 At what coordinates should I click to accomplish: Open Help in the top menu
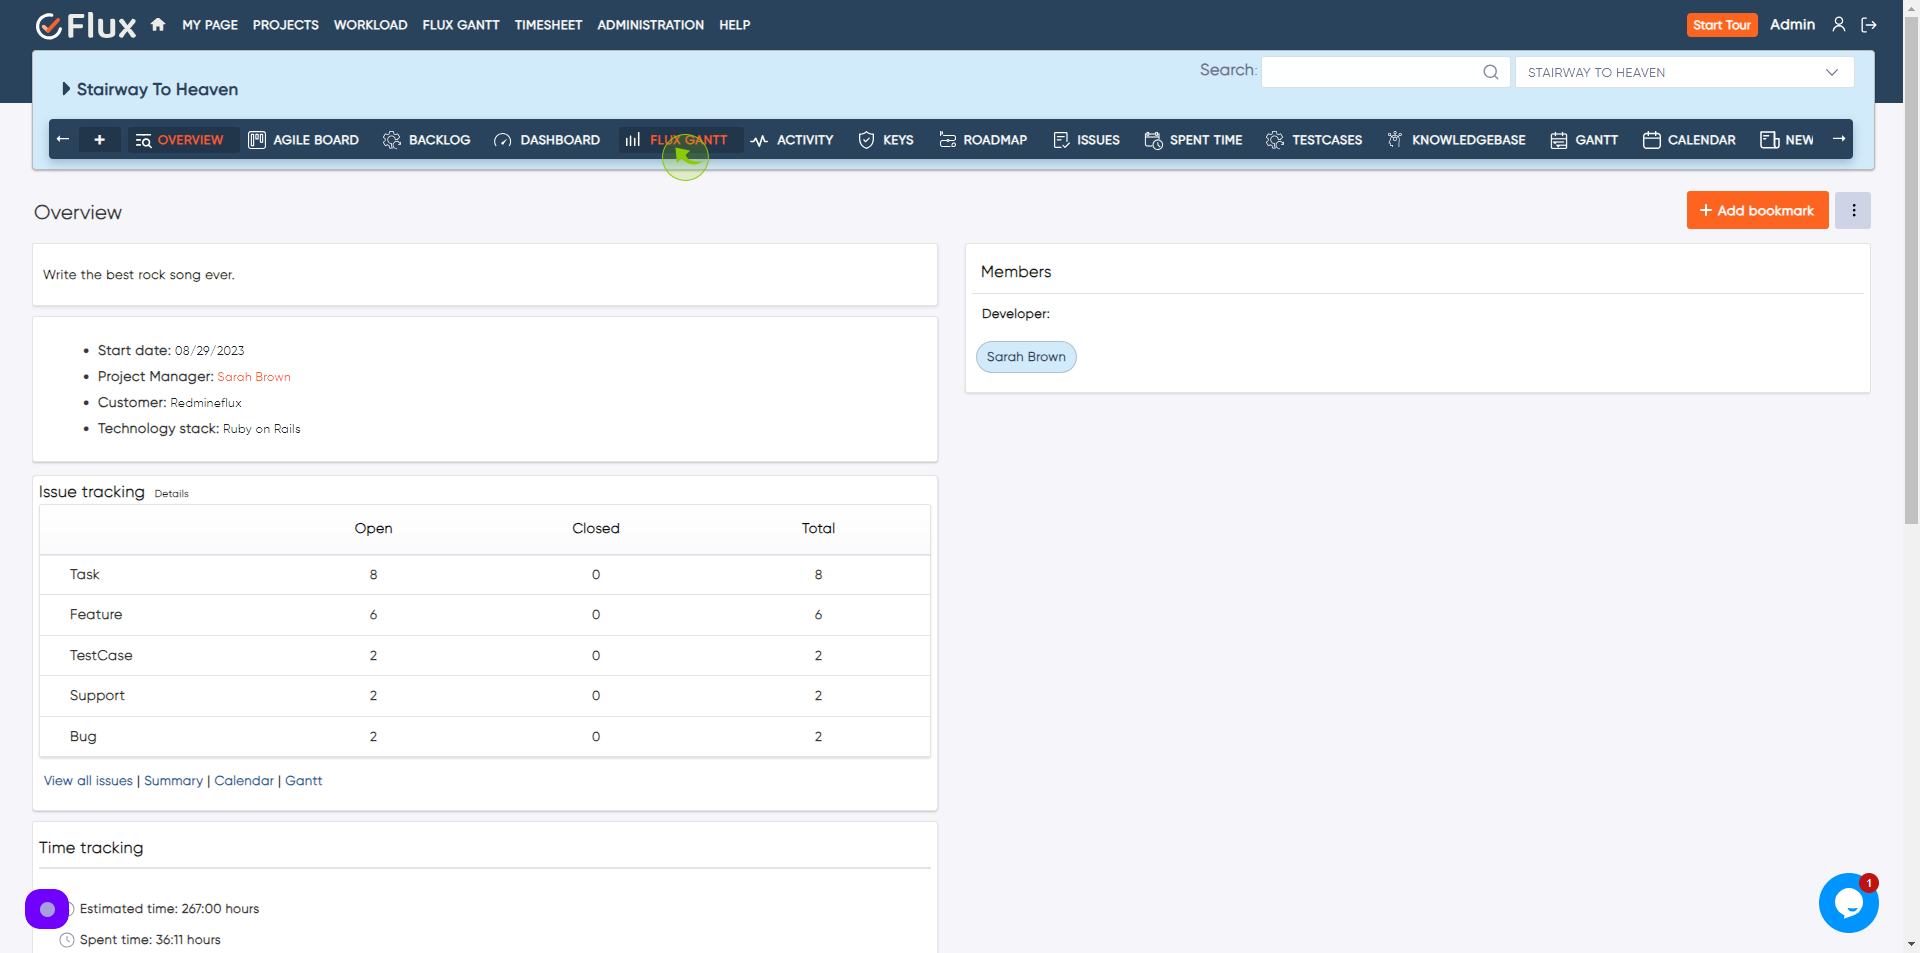click(x=735, y=25)
